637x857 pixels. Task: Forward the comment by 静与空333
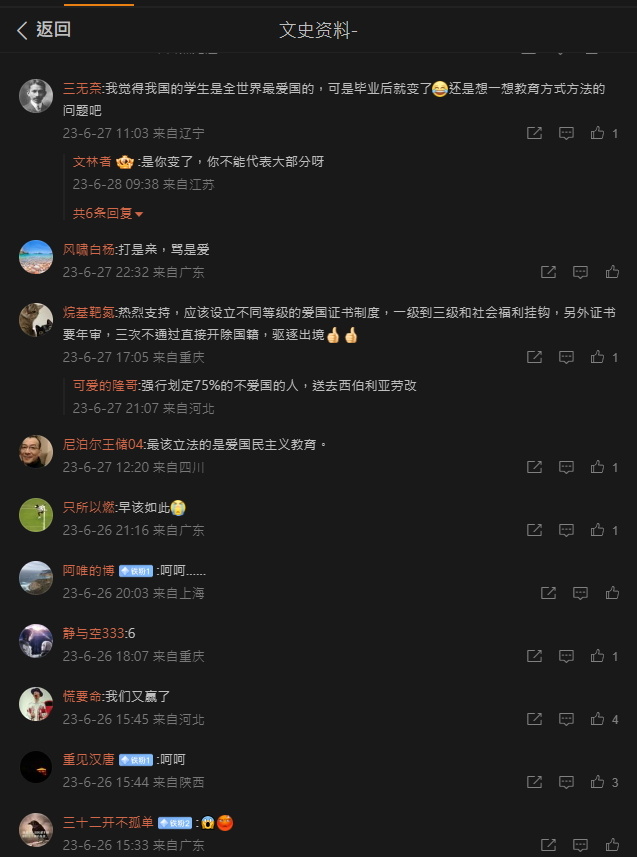click(x=534, y=655)
